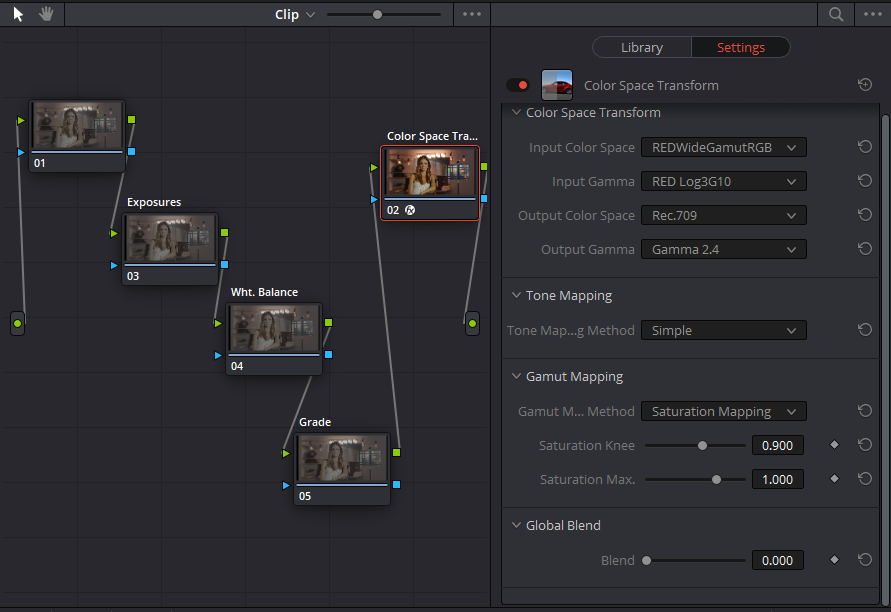
Task: Collapse the Global Blend section
Action: click(516, 525)
